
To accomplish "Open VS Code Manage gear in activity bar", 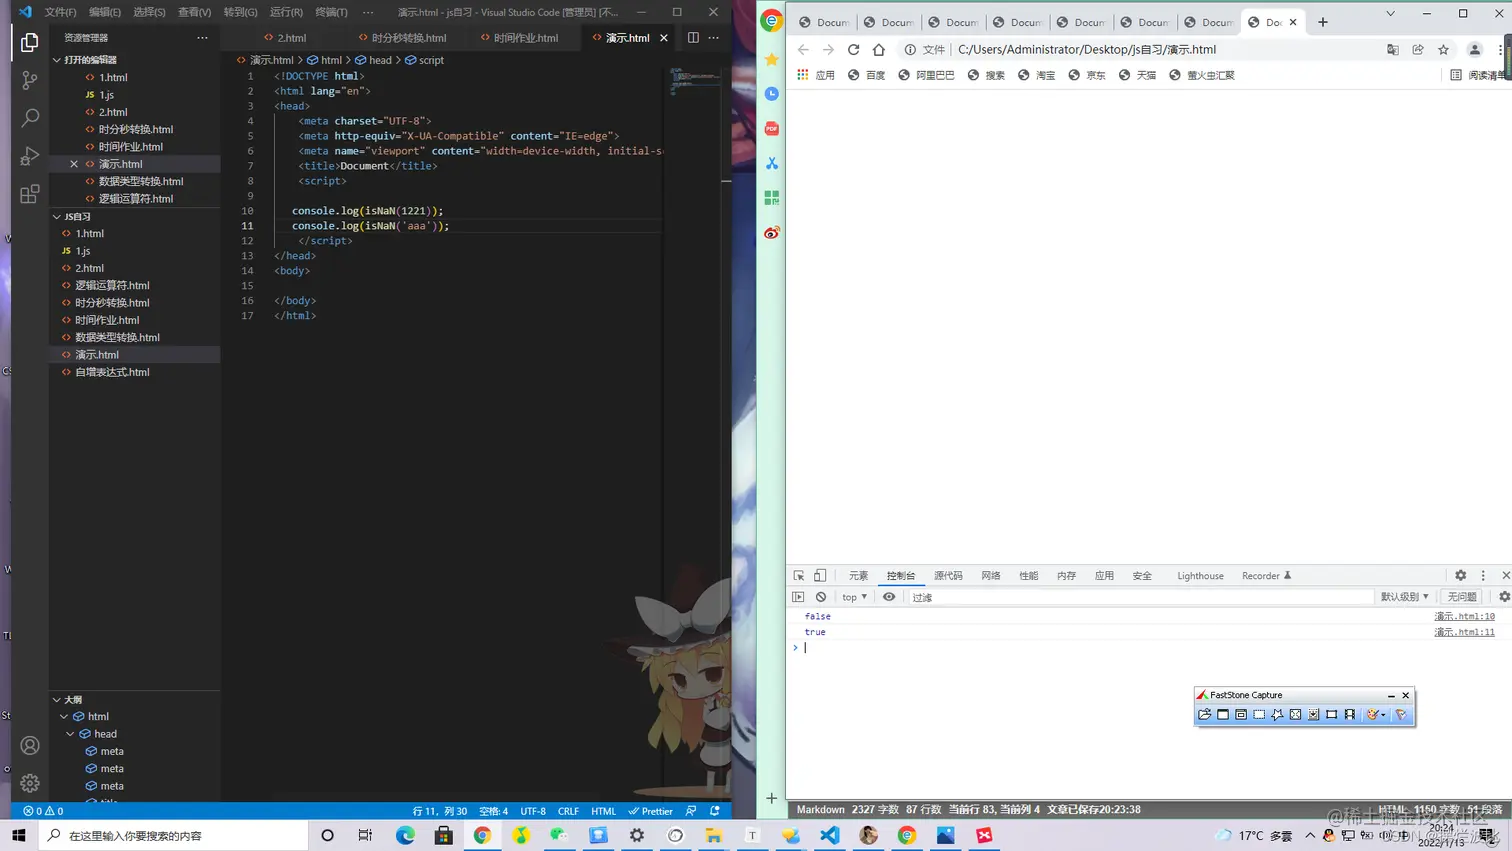I will click(x=30, y=783).
